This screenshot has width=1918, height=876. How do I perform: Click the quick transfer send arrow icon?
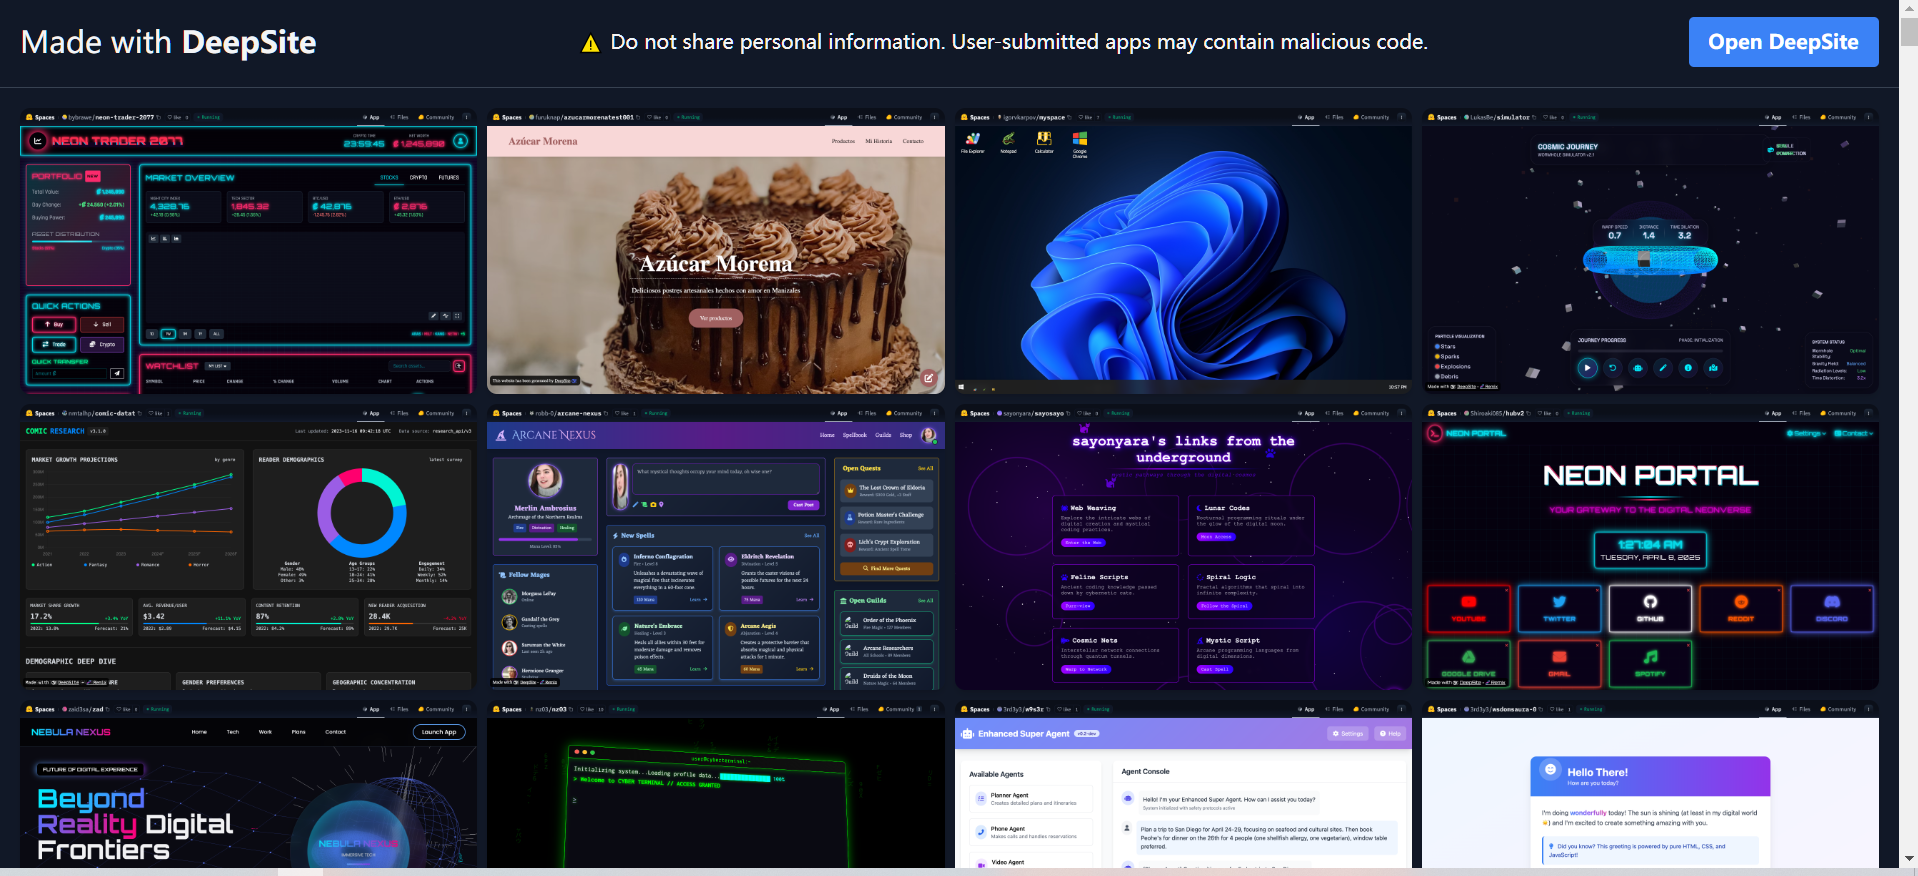coord(117,373)
